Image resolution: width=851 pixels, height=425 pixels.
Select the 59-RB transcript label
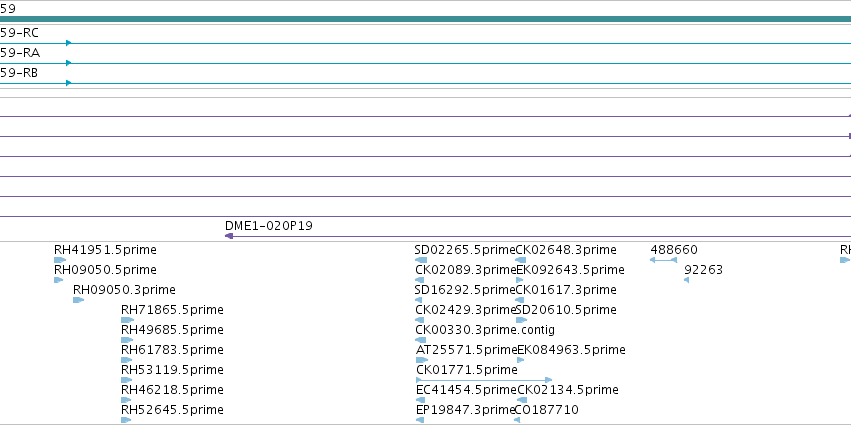(x=19, y=73)
